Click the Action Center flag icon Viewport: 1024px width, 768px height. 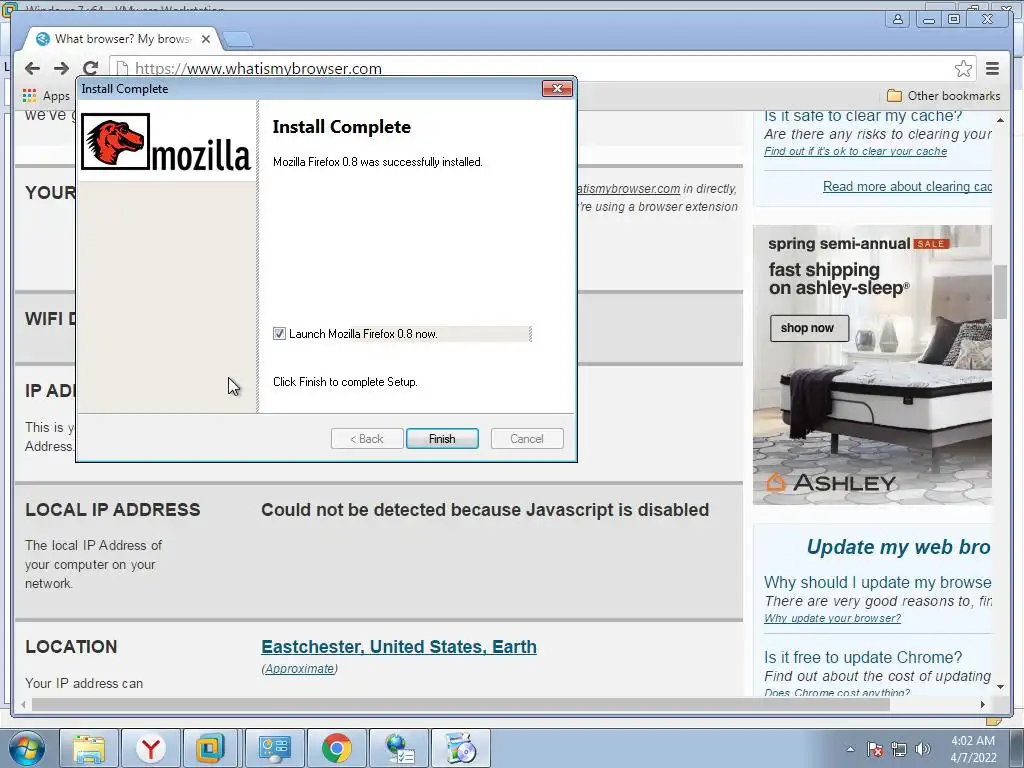pyautogui.click(x=875, y=749)
